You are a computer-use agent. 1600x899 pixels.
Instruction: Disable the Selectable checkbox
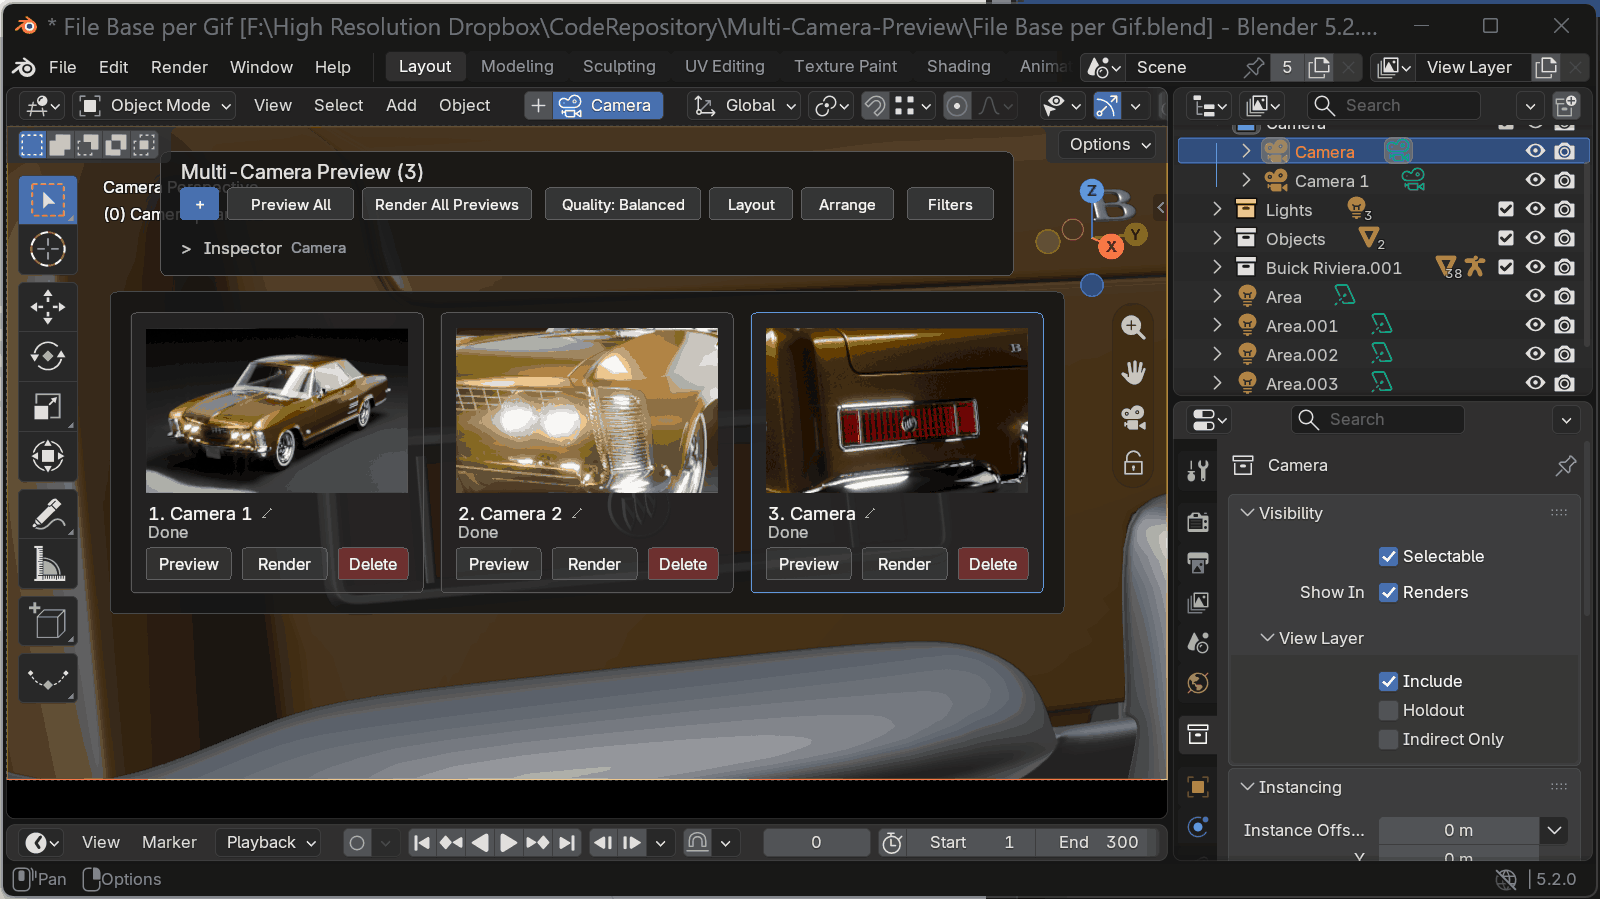click(x=1388, y=556)
